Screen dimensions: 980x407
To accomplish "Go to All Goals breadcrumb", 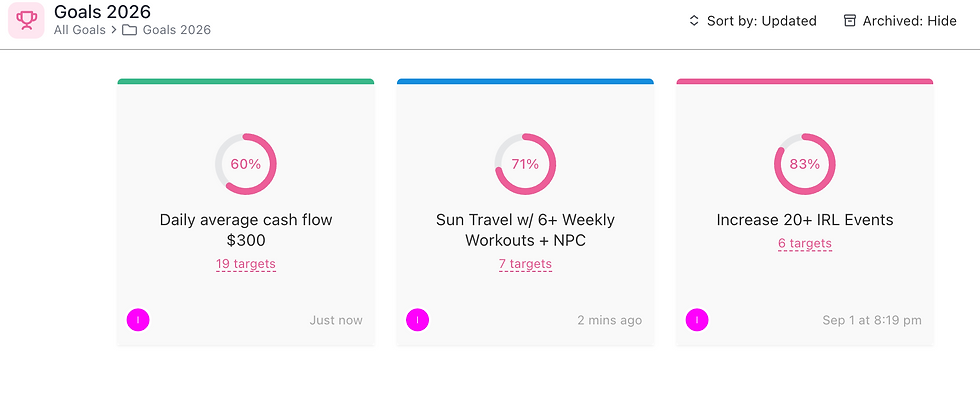I will [80, 30].
